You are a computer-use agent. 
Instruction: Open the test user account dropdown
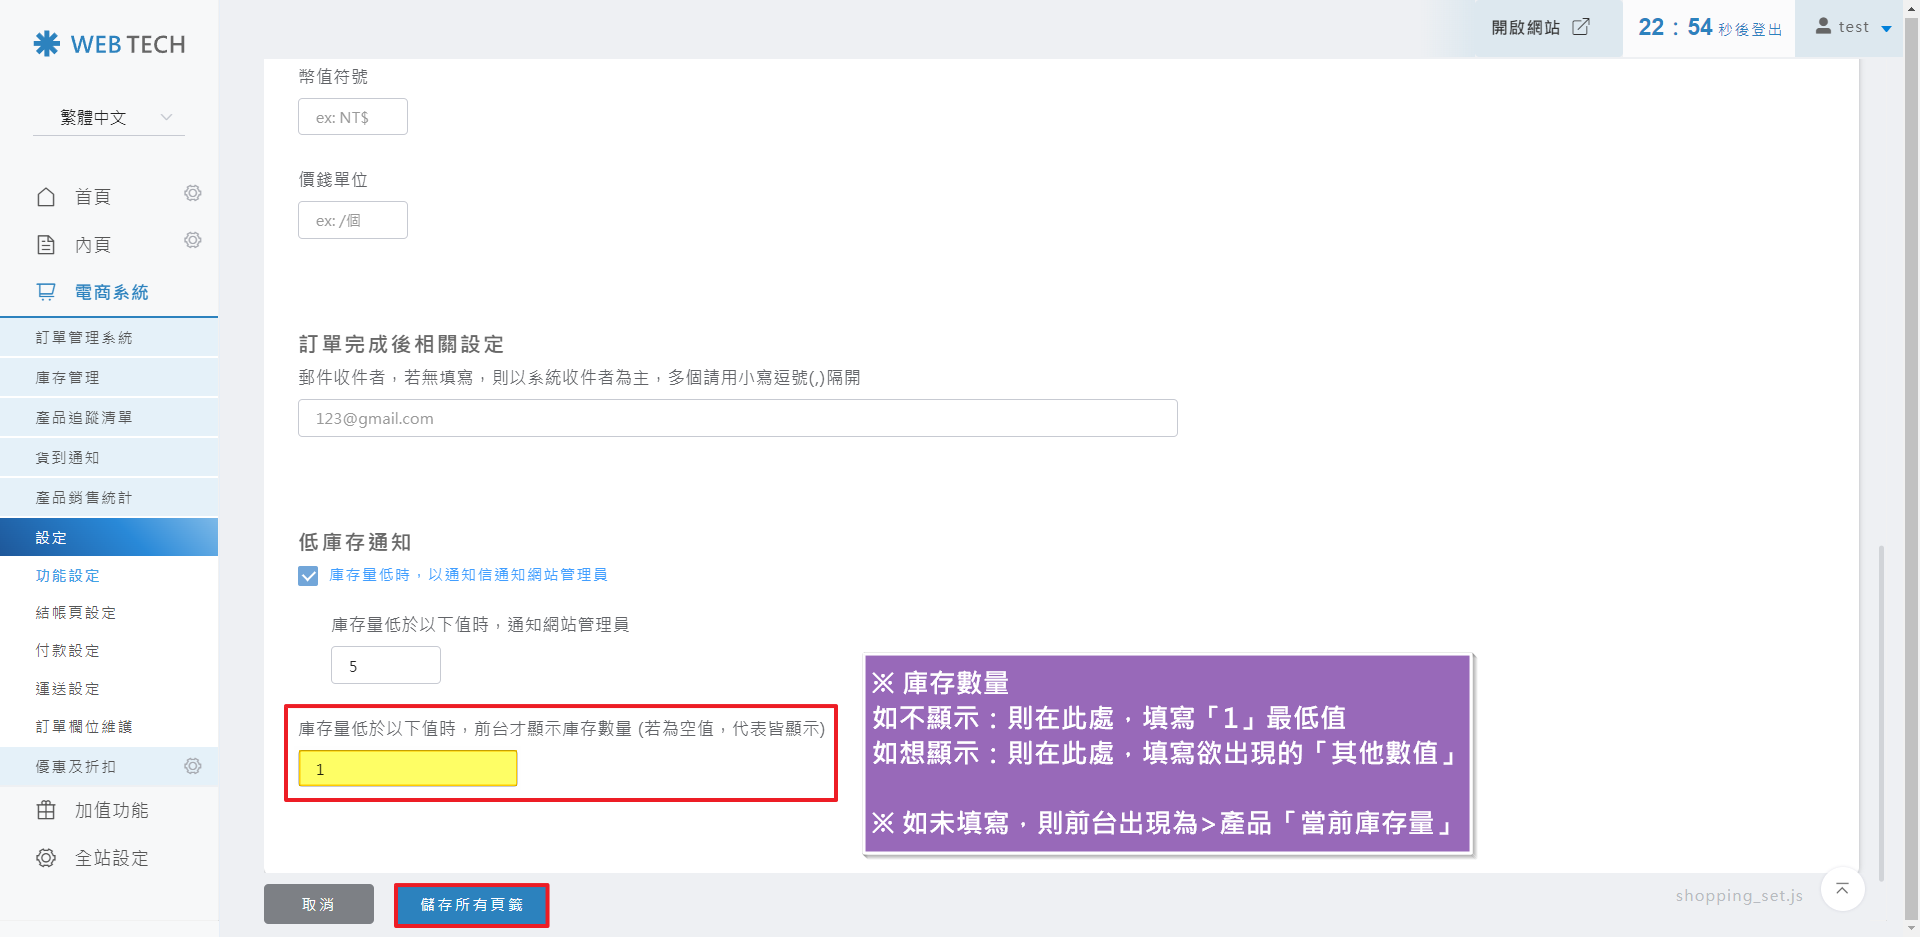click(1853, 27)
